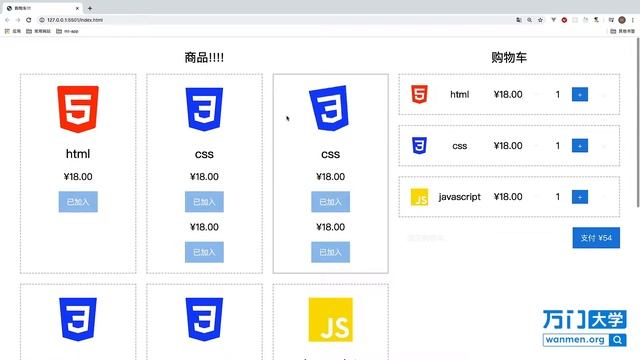Click the page's vertical scrollbar thumb
The height and width of the screenshot is (360, 640).
(638, 123)
